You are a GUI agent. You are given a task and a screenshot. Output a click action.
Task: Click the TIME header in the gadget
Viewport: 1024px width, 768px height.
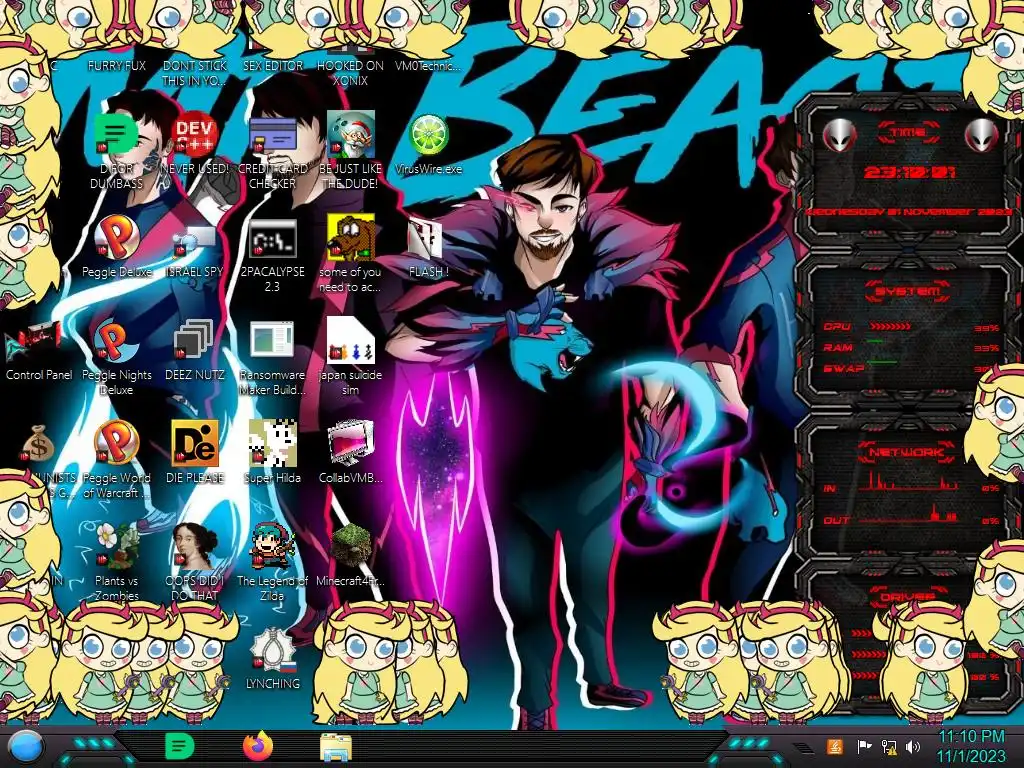tap(908, 132)
